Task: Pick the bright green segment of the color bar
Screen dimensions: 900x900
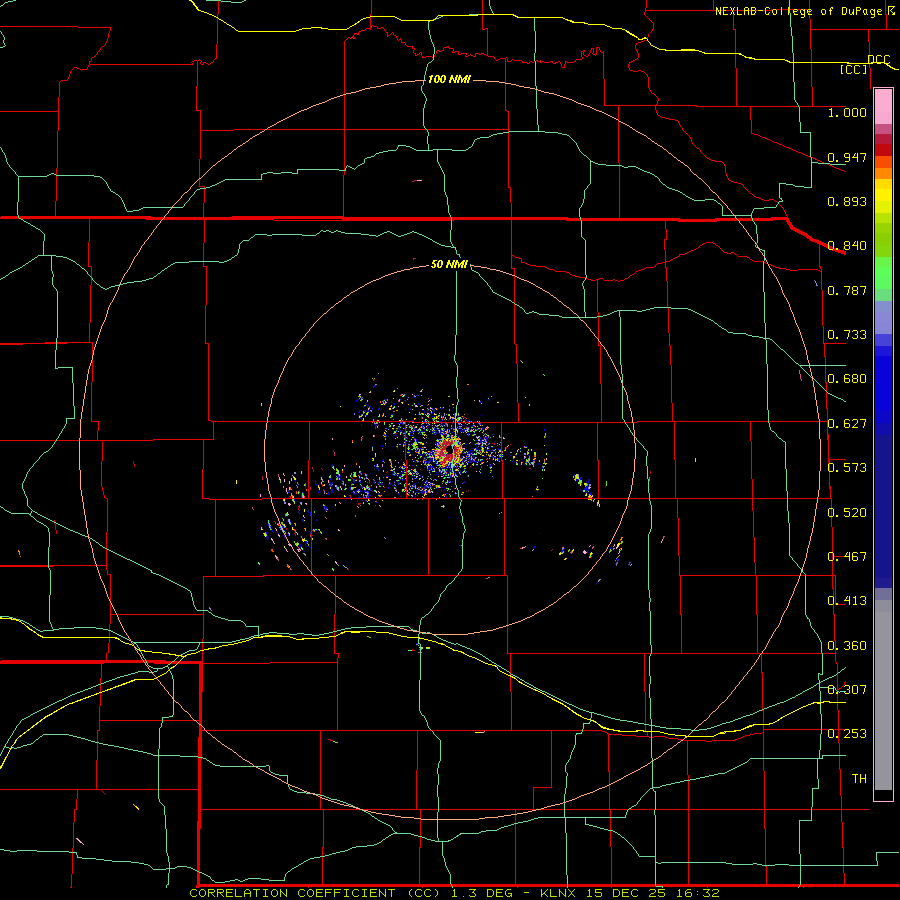Action: coord(883,273)
